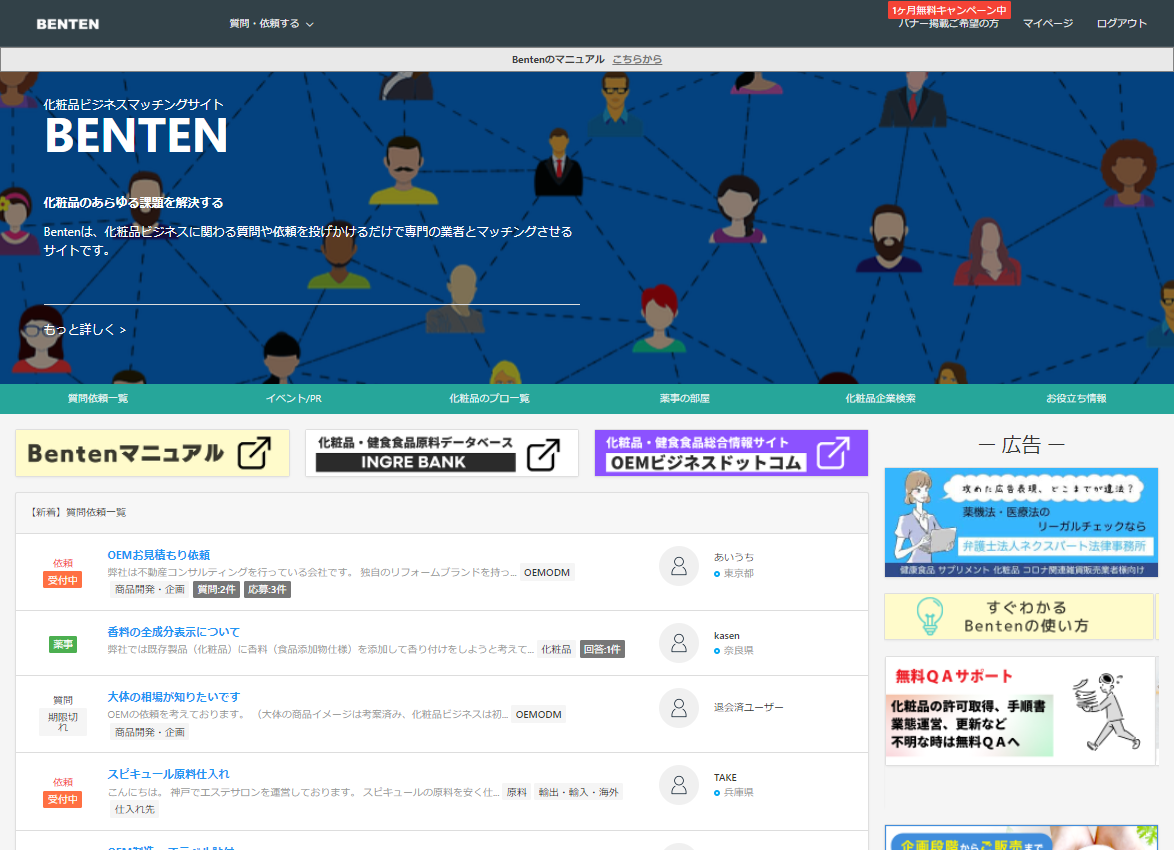Click 商品開発・企画 tag under OEMお見積もり依頼
The height and width of the screenshot is (850, 1174).
click(150, 590)
